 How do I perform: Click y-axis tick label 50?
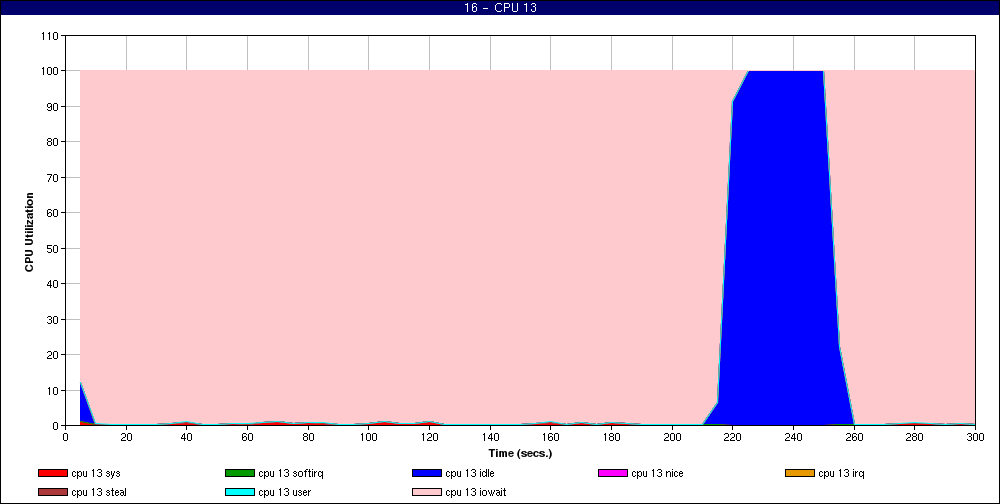tap(53, 248)
